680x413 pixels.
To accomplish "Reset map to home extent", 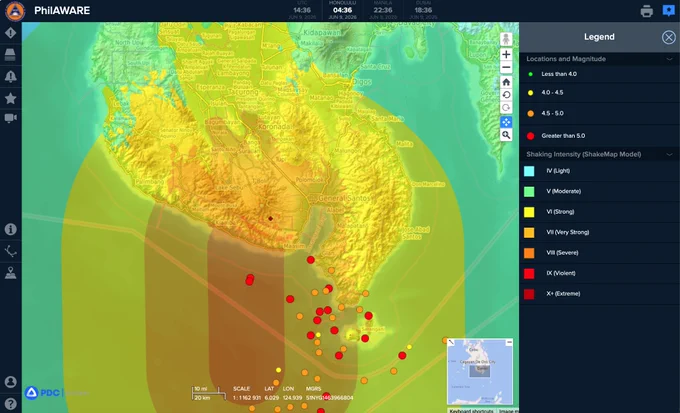I will (x=506, y=82).
